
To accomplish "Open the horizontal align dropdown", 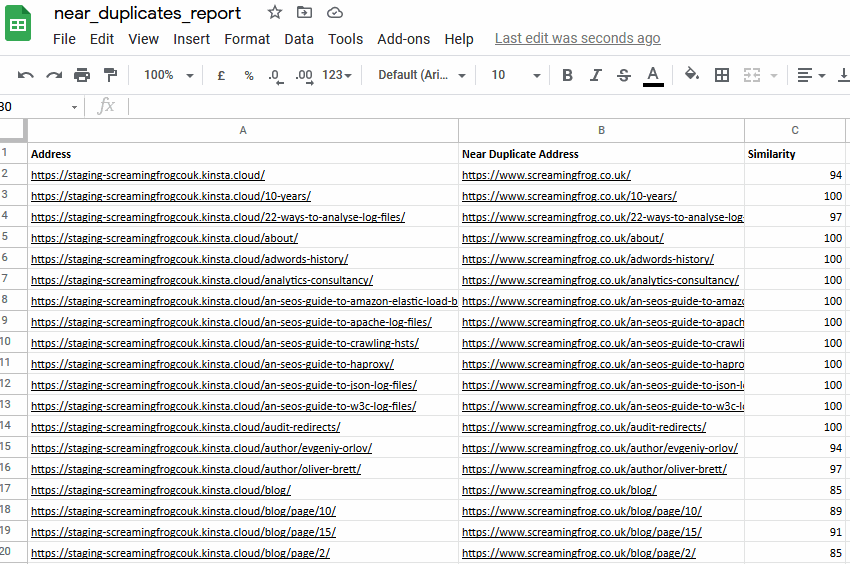I will click(x=811, y=75).
